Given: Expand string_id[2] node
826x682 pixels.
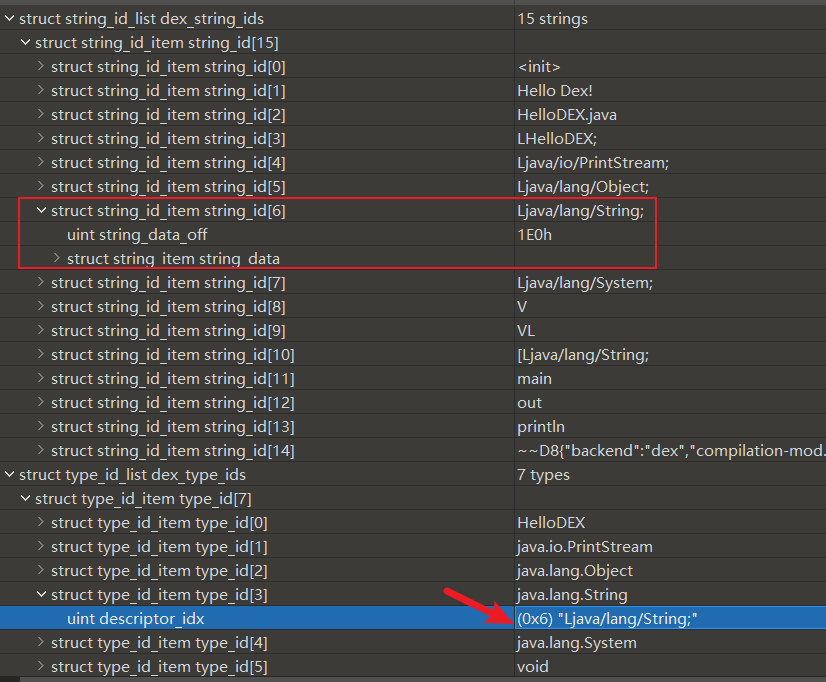Looking at the screenshot, I should 41,114.
